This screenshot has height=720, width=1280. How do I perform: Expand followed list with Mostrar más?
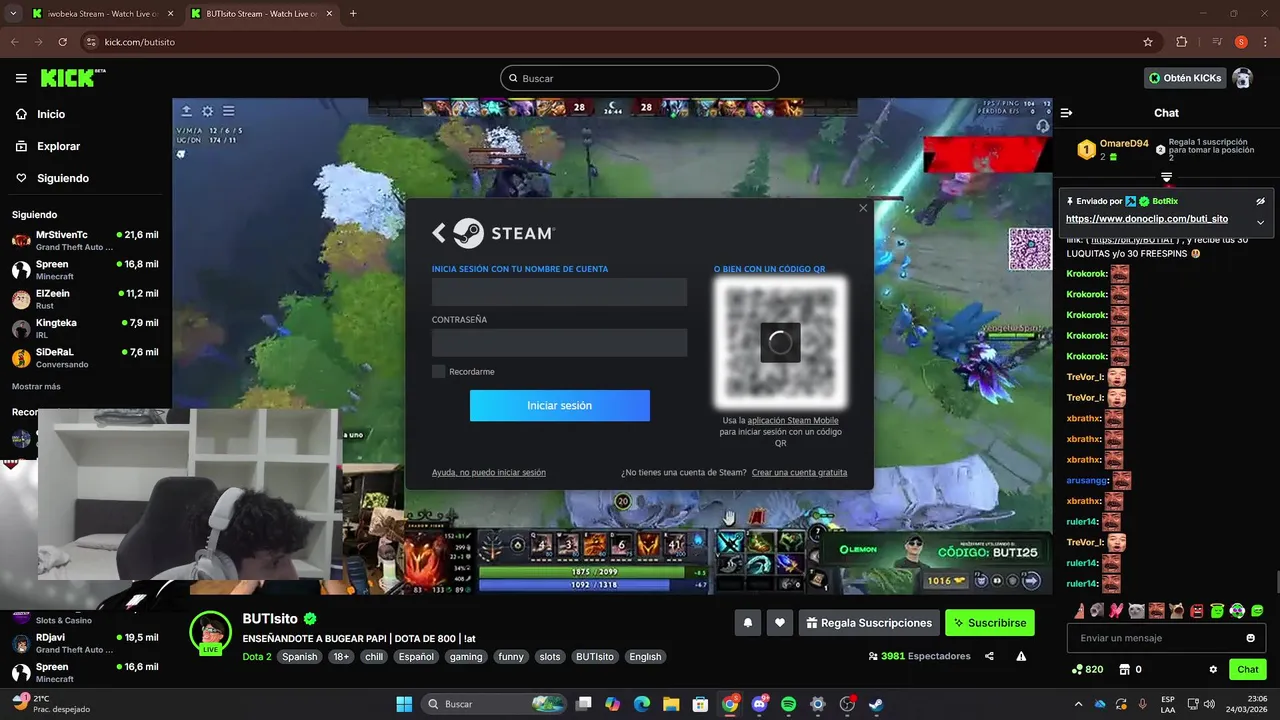pos(36,386)
